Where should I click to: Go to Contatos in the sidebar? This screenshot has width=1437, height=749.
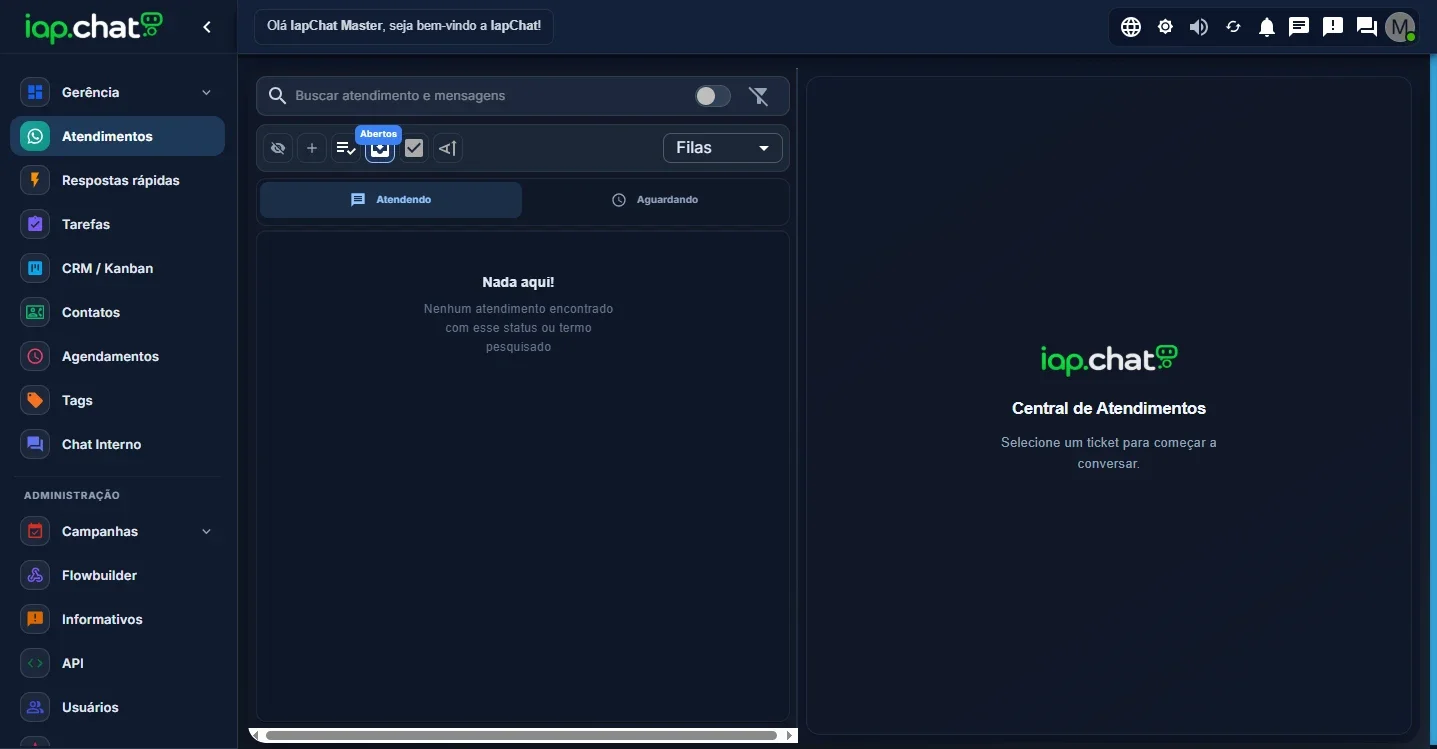point(117,312)
